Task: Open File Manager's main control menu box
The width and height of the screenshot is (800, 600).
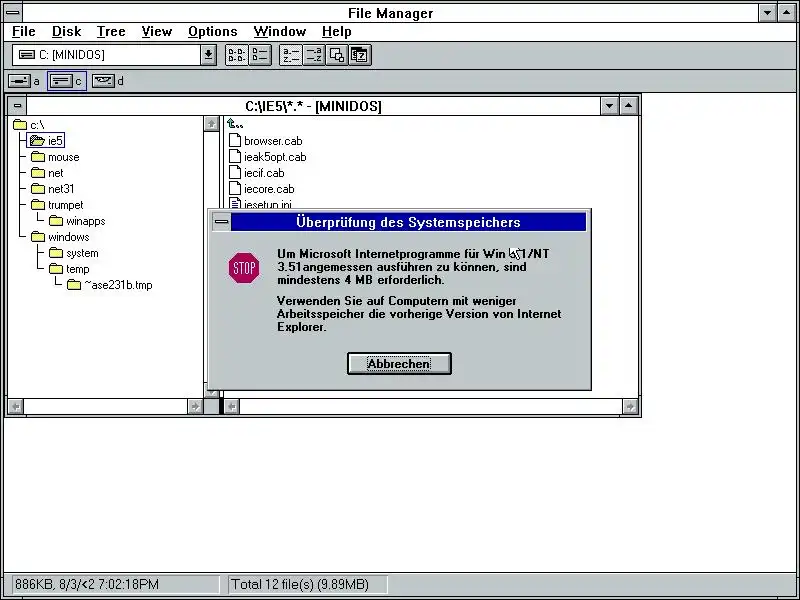Action: click(x=13, y=12)
